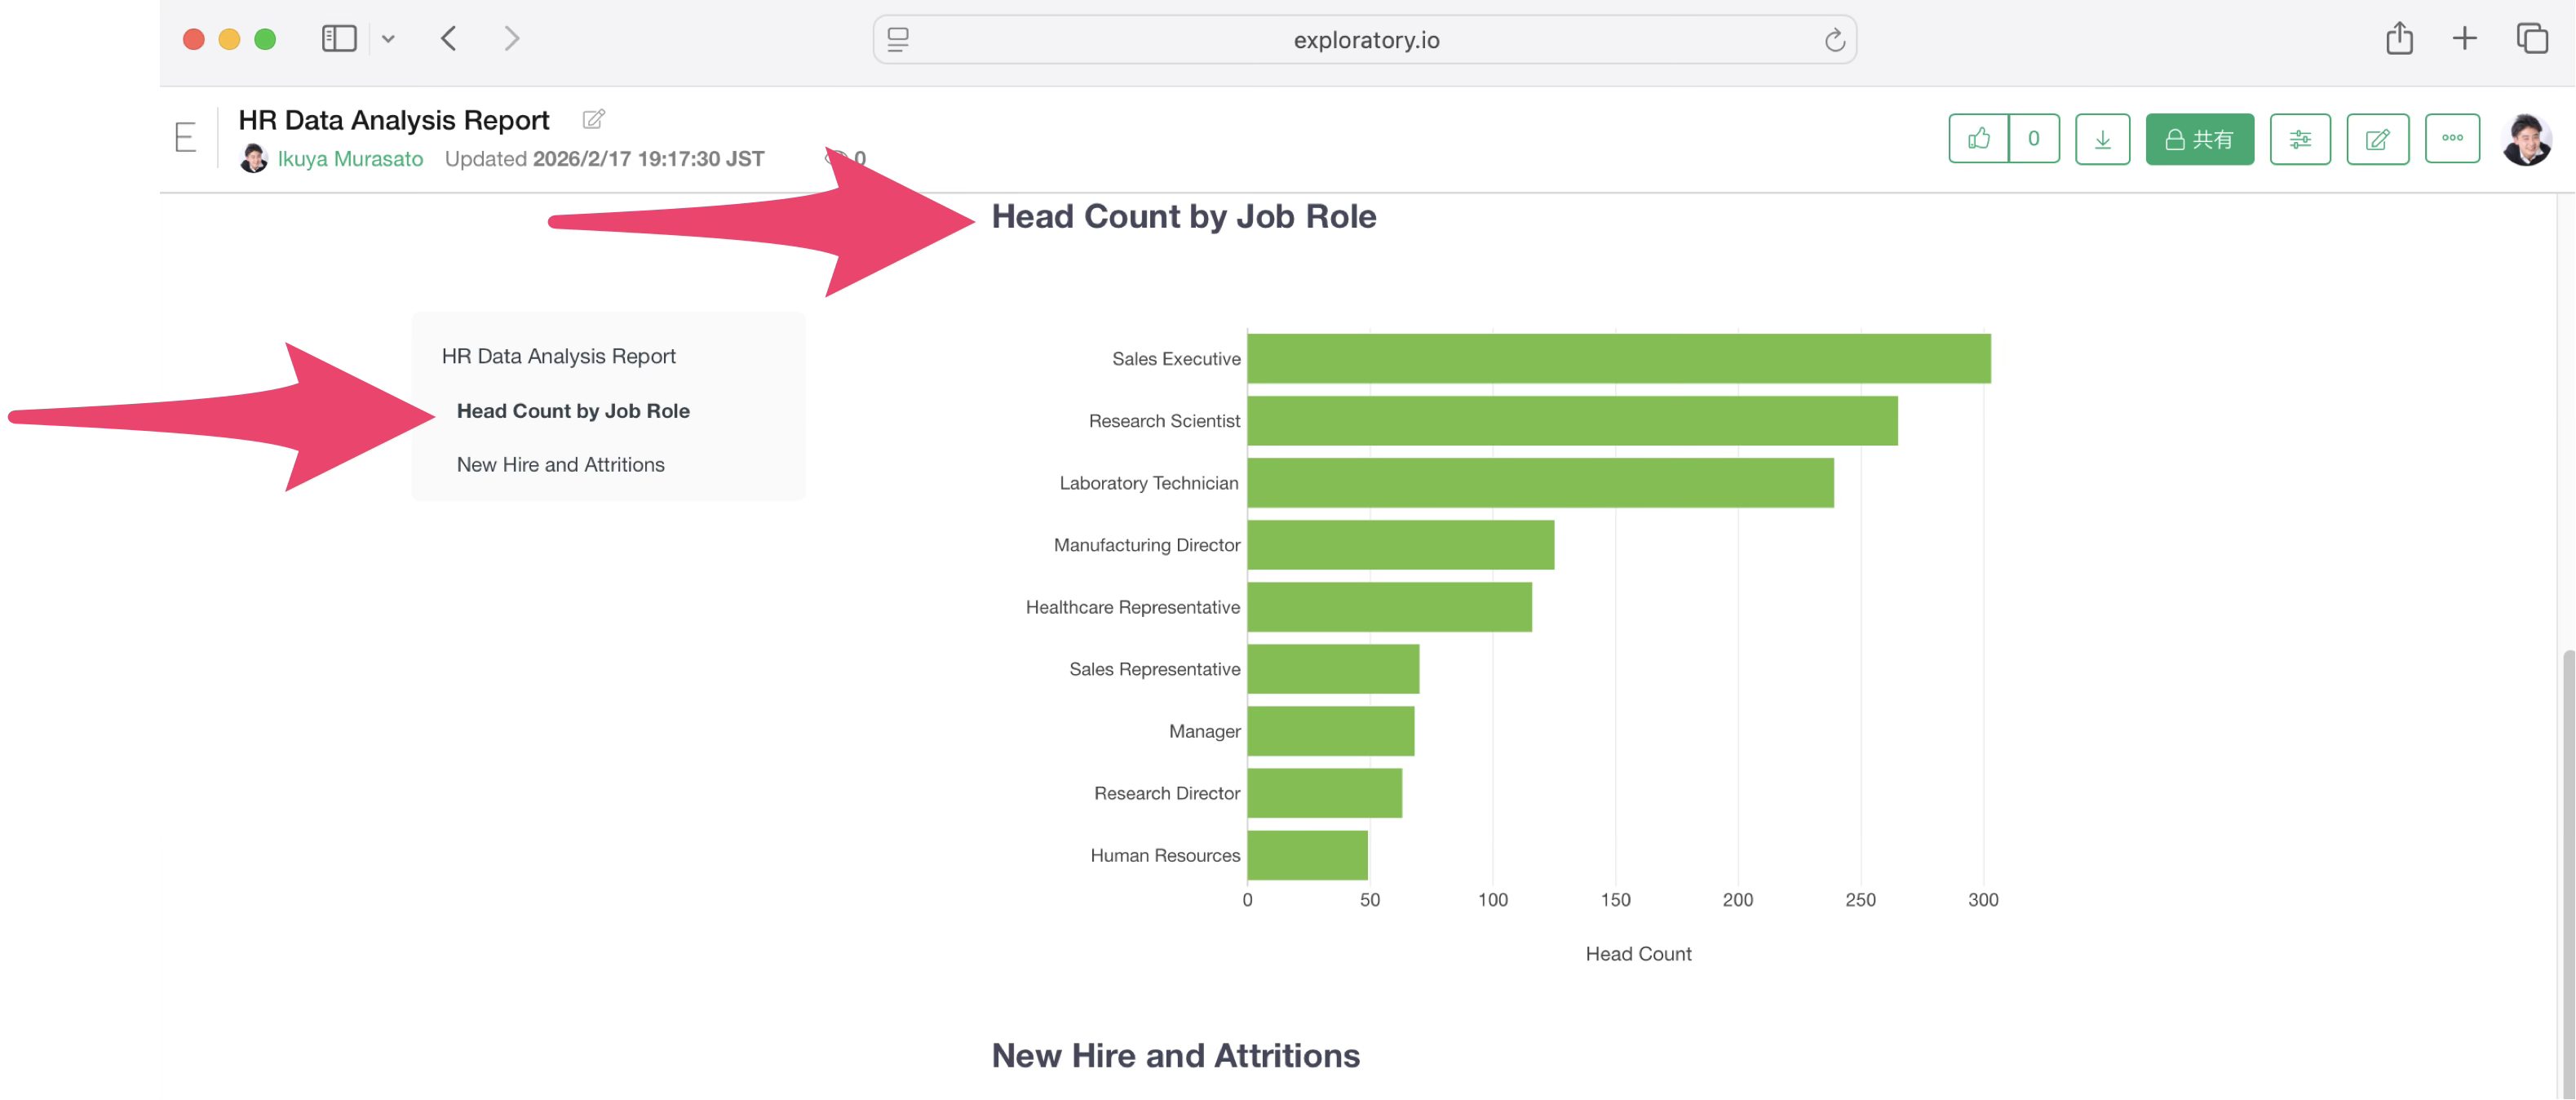Screen dimensions: 2576x1100
Task: Select Head Count by Job Role in contents
Action: click(x=573, y=411)
